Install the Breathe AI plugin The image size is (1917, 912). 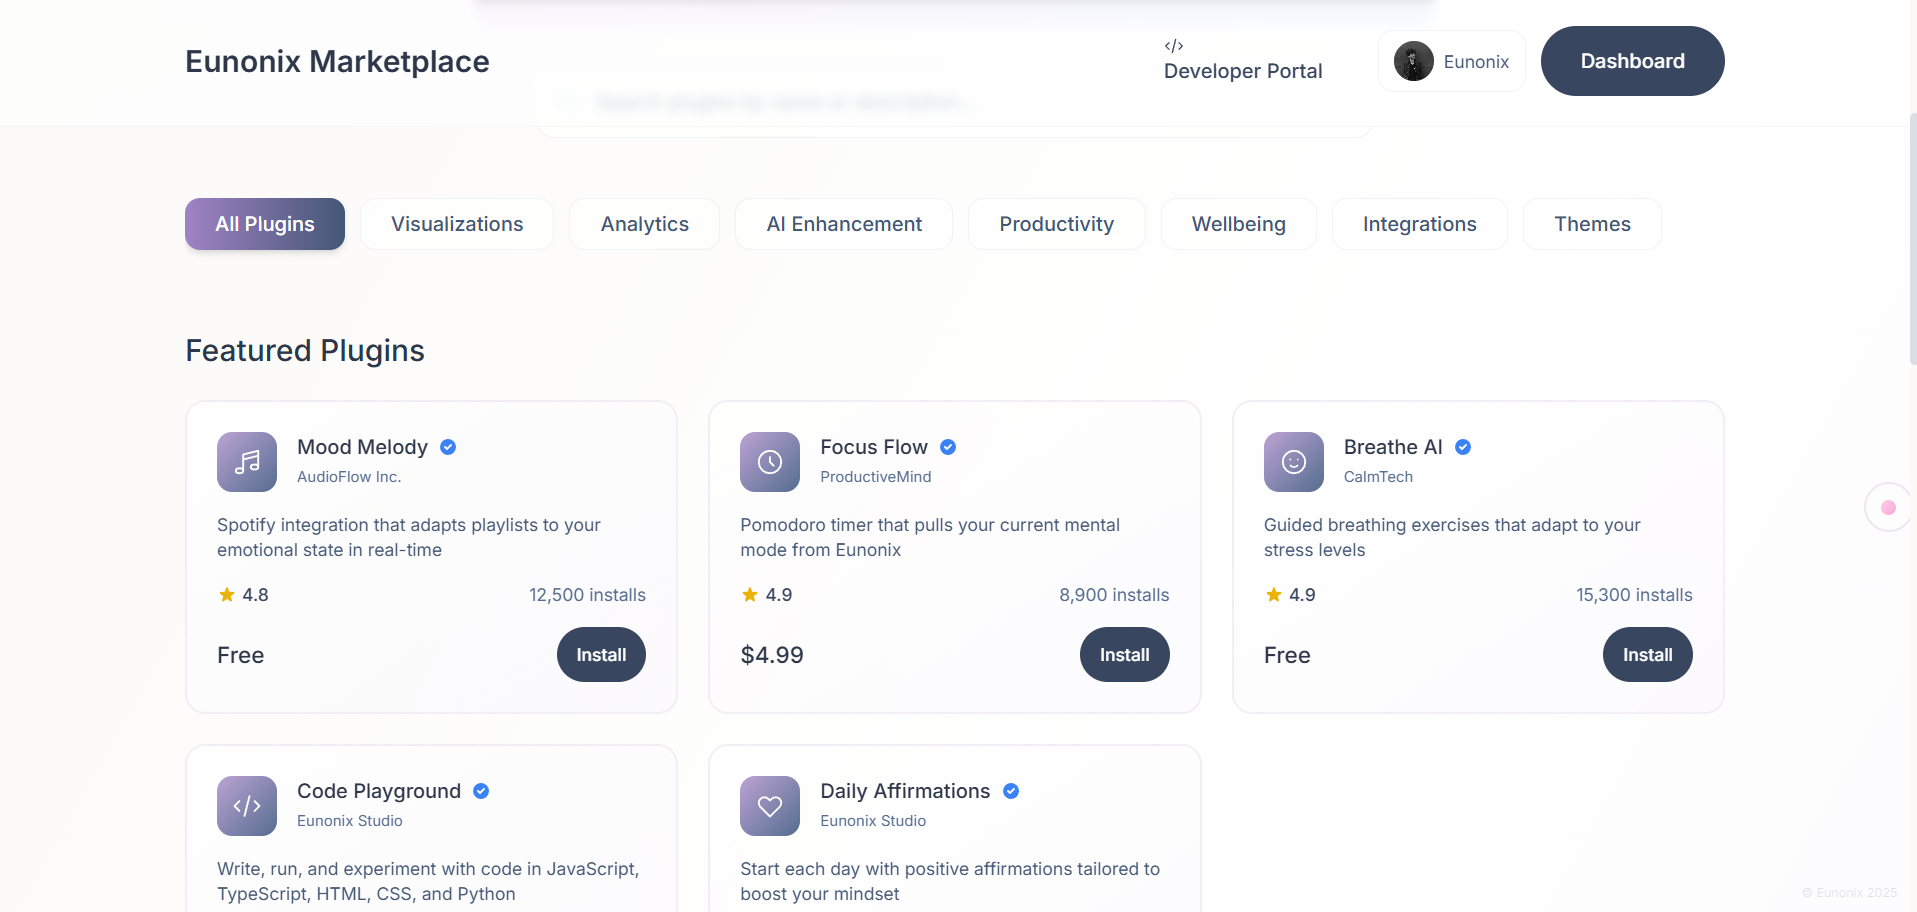[x=1647, y=654]
